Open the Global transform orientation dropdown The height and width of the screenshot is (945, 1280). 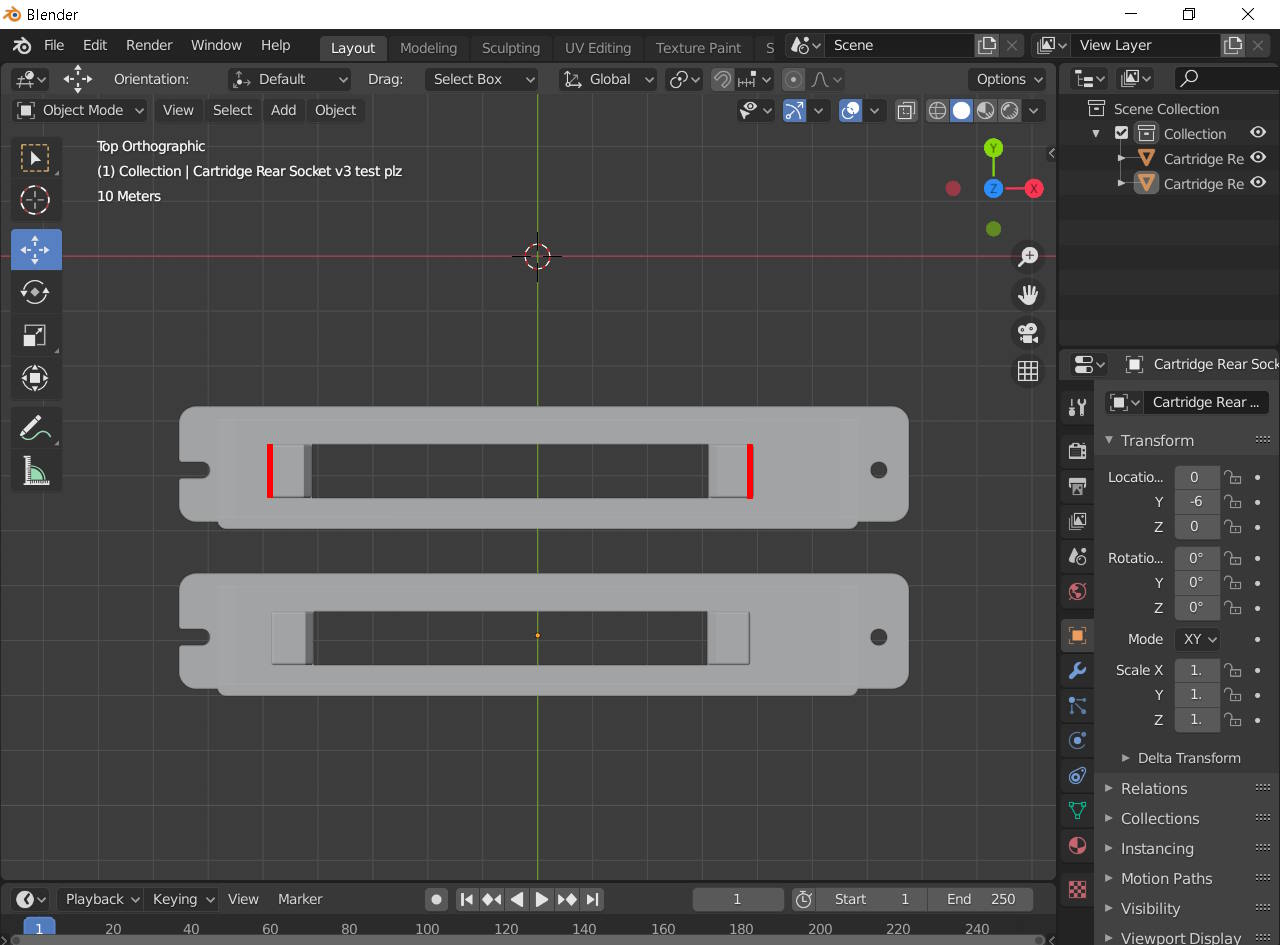(608, 79)
